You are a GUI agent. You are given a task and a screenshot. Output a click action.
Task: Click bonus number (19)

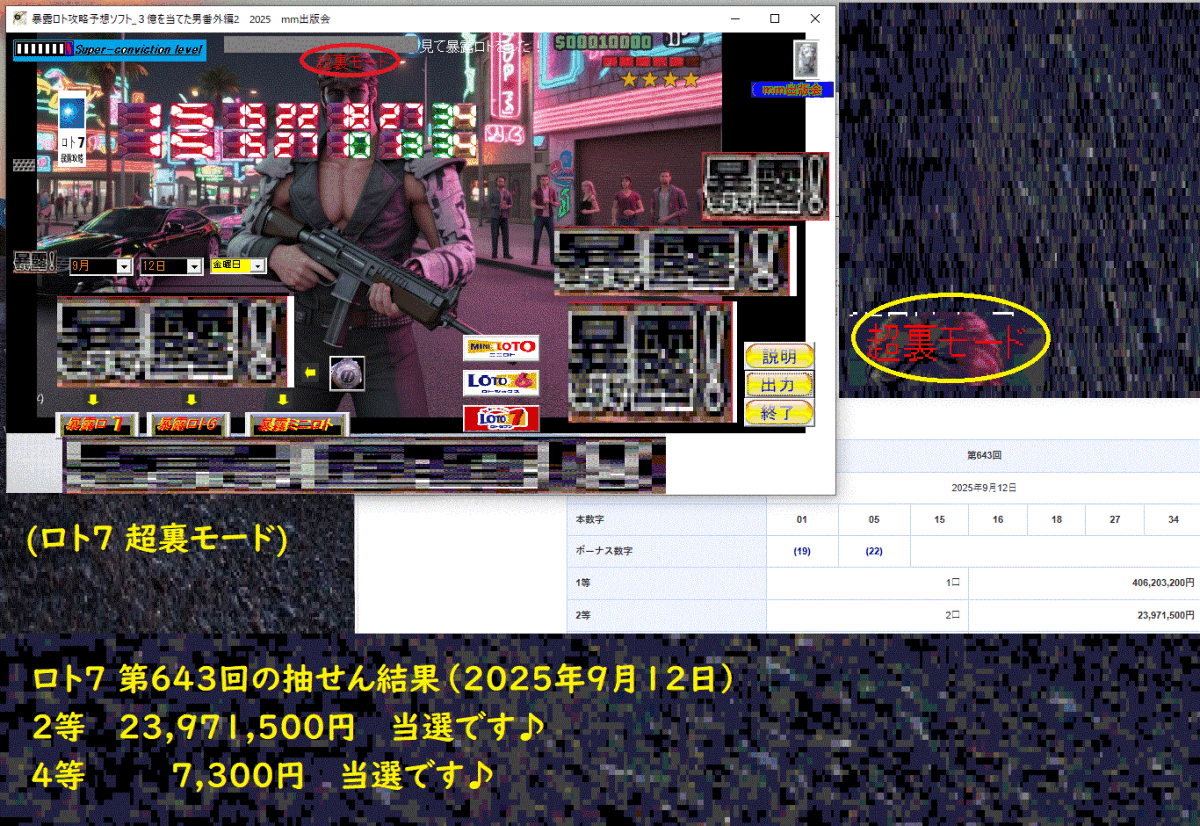click(802, 551)
